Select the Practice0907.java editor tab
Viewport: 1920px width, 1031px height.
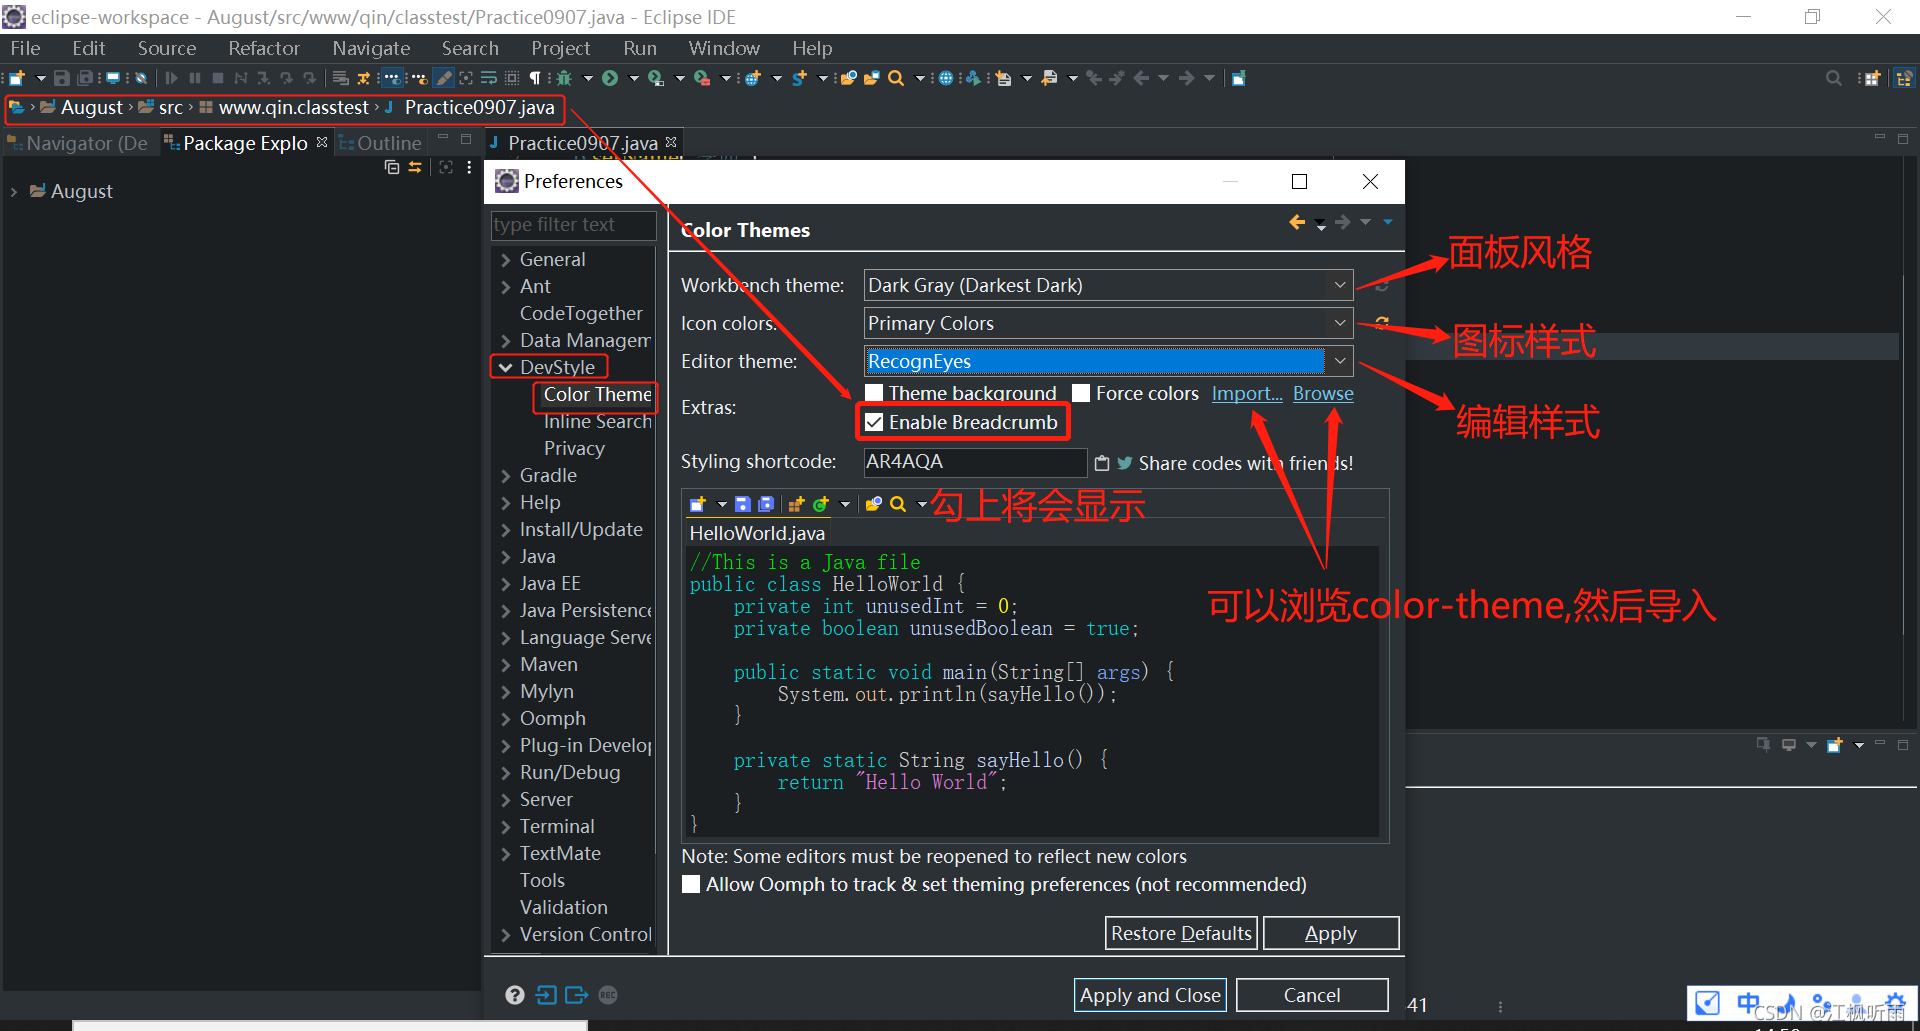click(583, 143)
